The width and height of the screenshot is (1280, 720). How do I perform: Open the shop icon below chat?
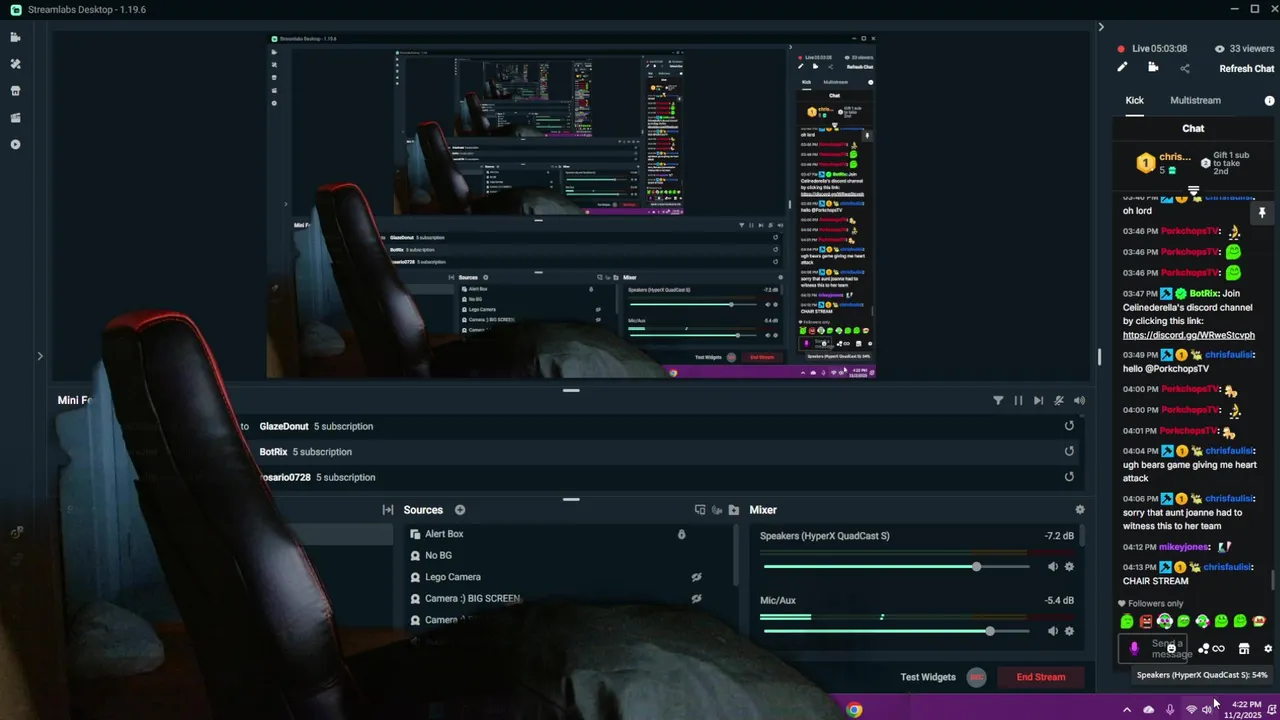pos(1244,649)
